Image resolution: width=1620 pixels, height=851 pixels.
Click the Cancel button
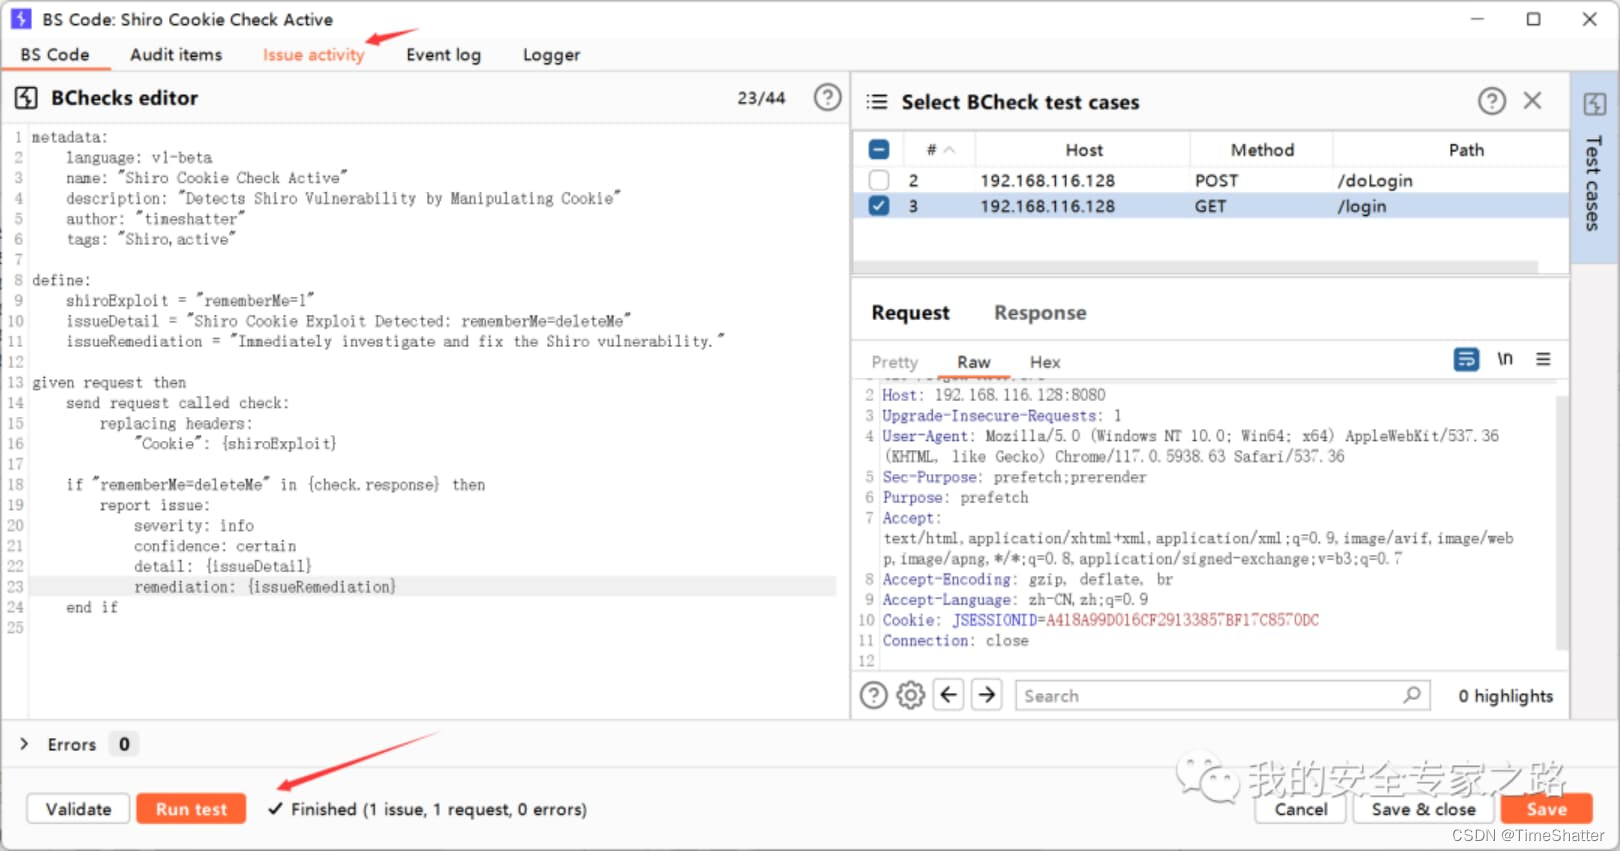tap(1301, 809)
